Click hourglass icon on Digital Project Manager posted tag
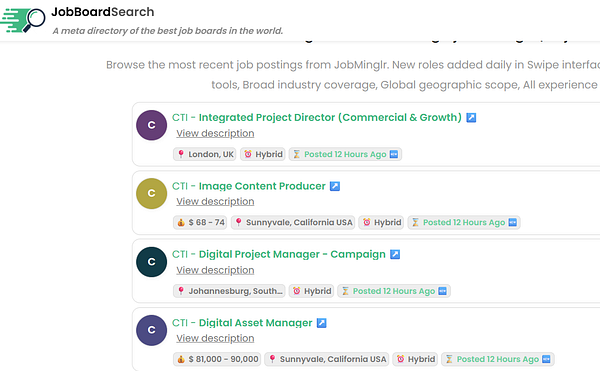The height and width of the screenshot is (371, 600). tap(345, 291)
